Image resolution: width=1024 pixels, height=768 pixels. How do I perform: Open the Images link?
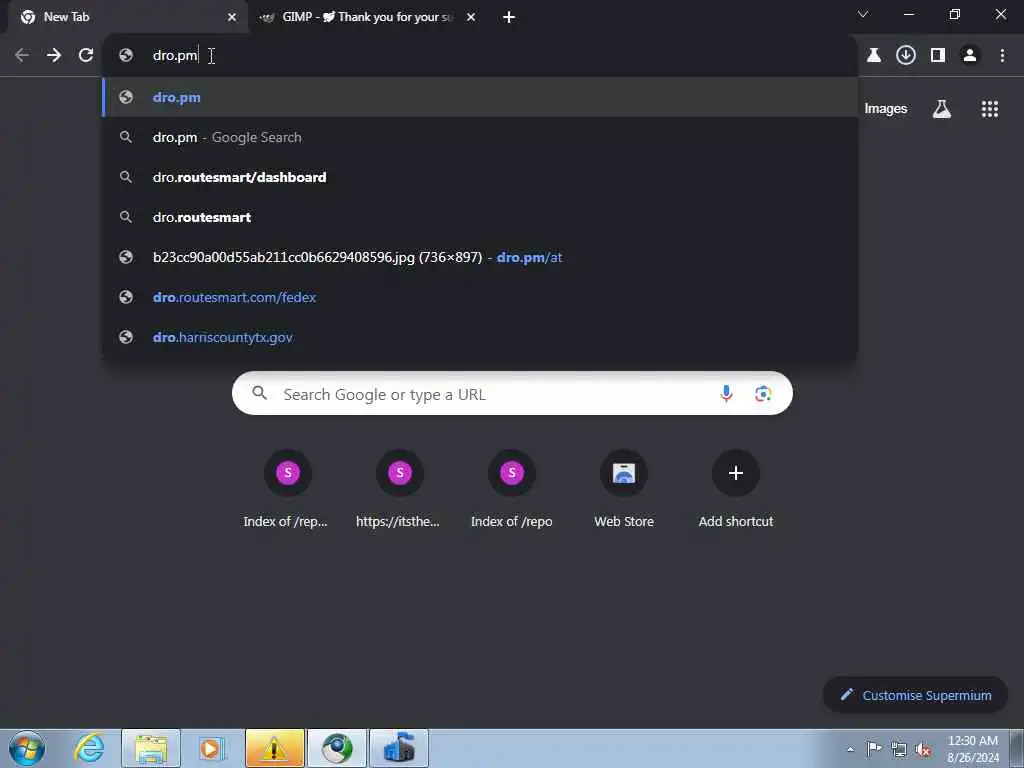pyautogui.click(x=886, y=109)
